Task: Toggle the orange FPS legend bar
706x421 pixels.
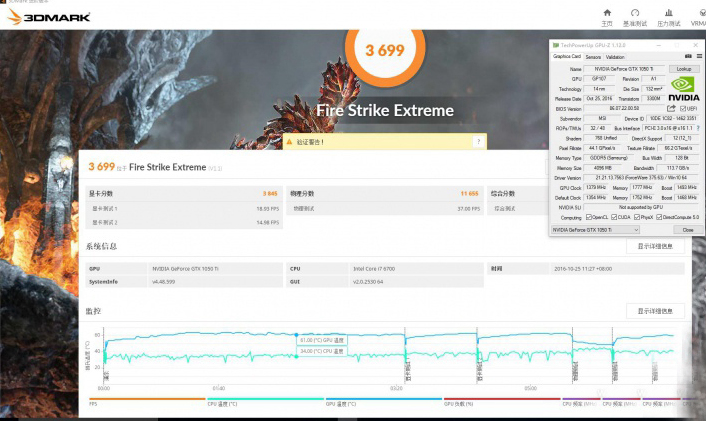Action: point(147,399)
